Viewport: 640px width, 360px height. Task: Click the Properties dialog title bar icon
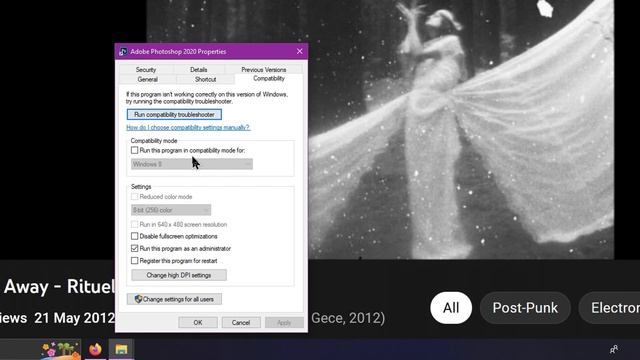coord(123,51)
